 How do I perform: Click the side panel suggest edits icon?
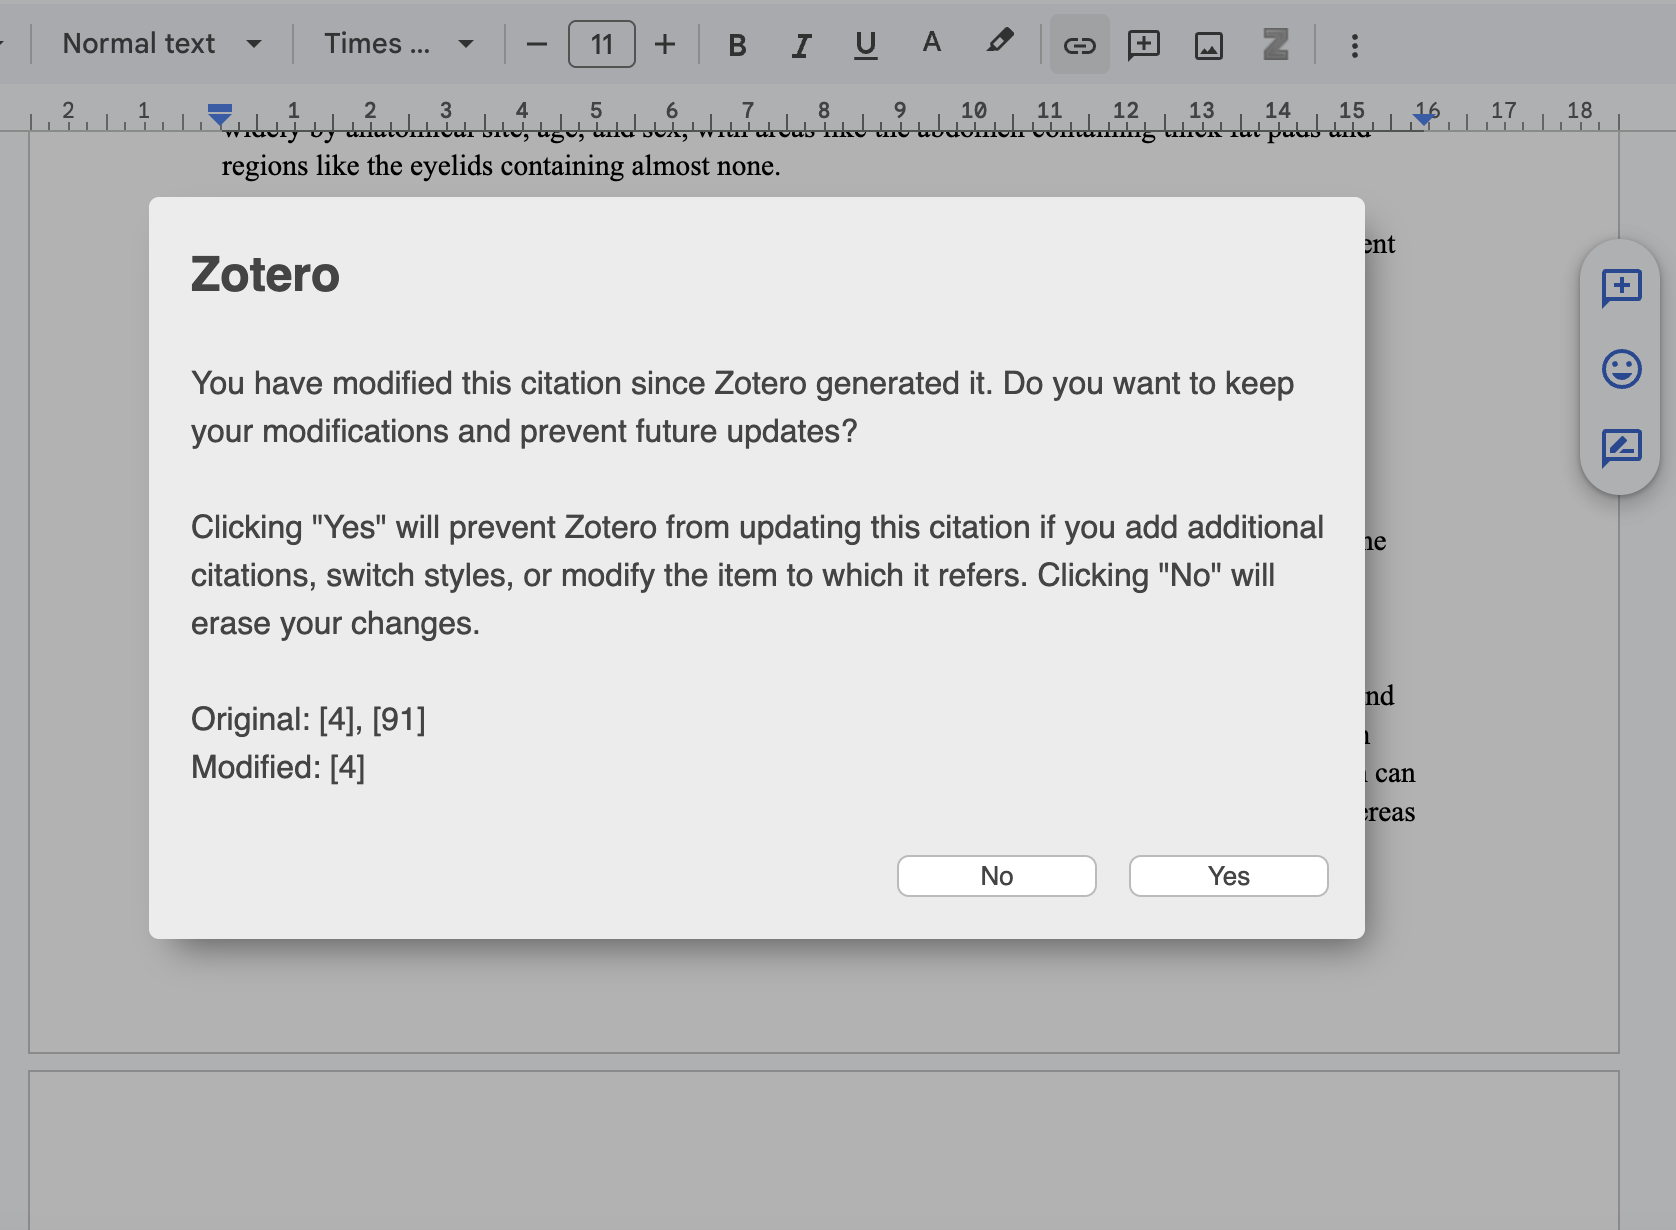(x=1621, y=448)
